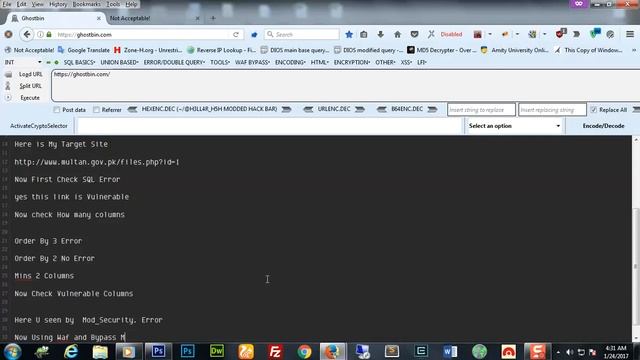This screenshot has height=360, width=640.
Task: Click the multan.gov.pk URL text line
Action: (x=97, y=162)
